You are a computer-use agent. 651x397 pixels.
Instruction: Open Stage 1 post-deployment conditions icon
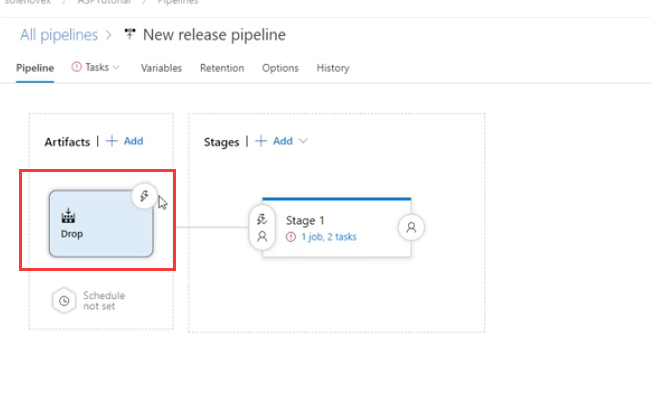point(411,227)
